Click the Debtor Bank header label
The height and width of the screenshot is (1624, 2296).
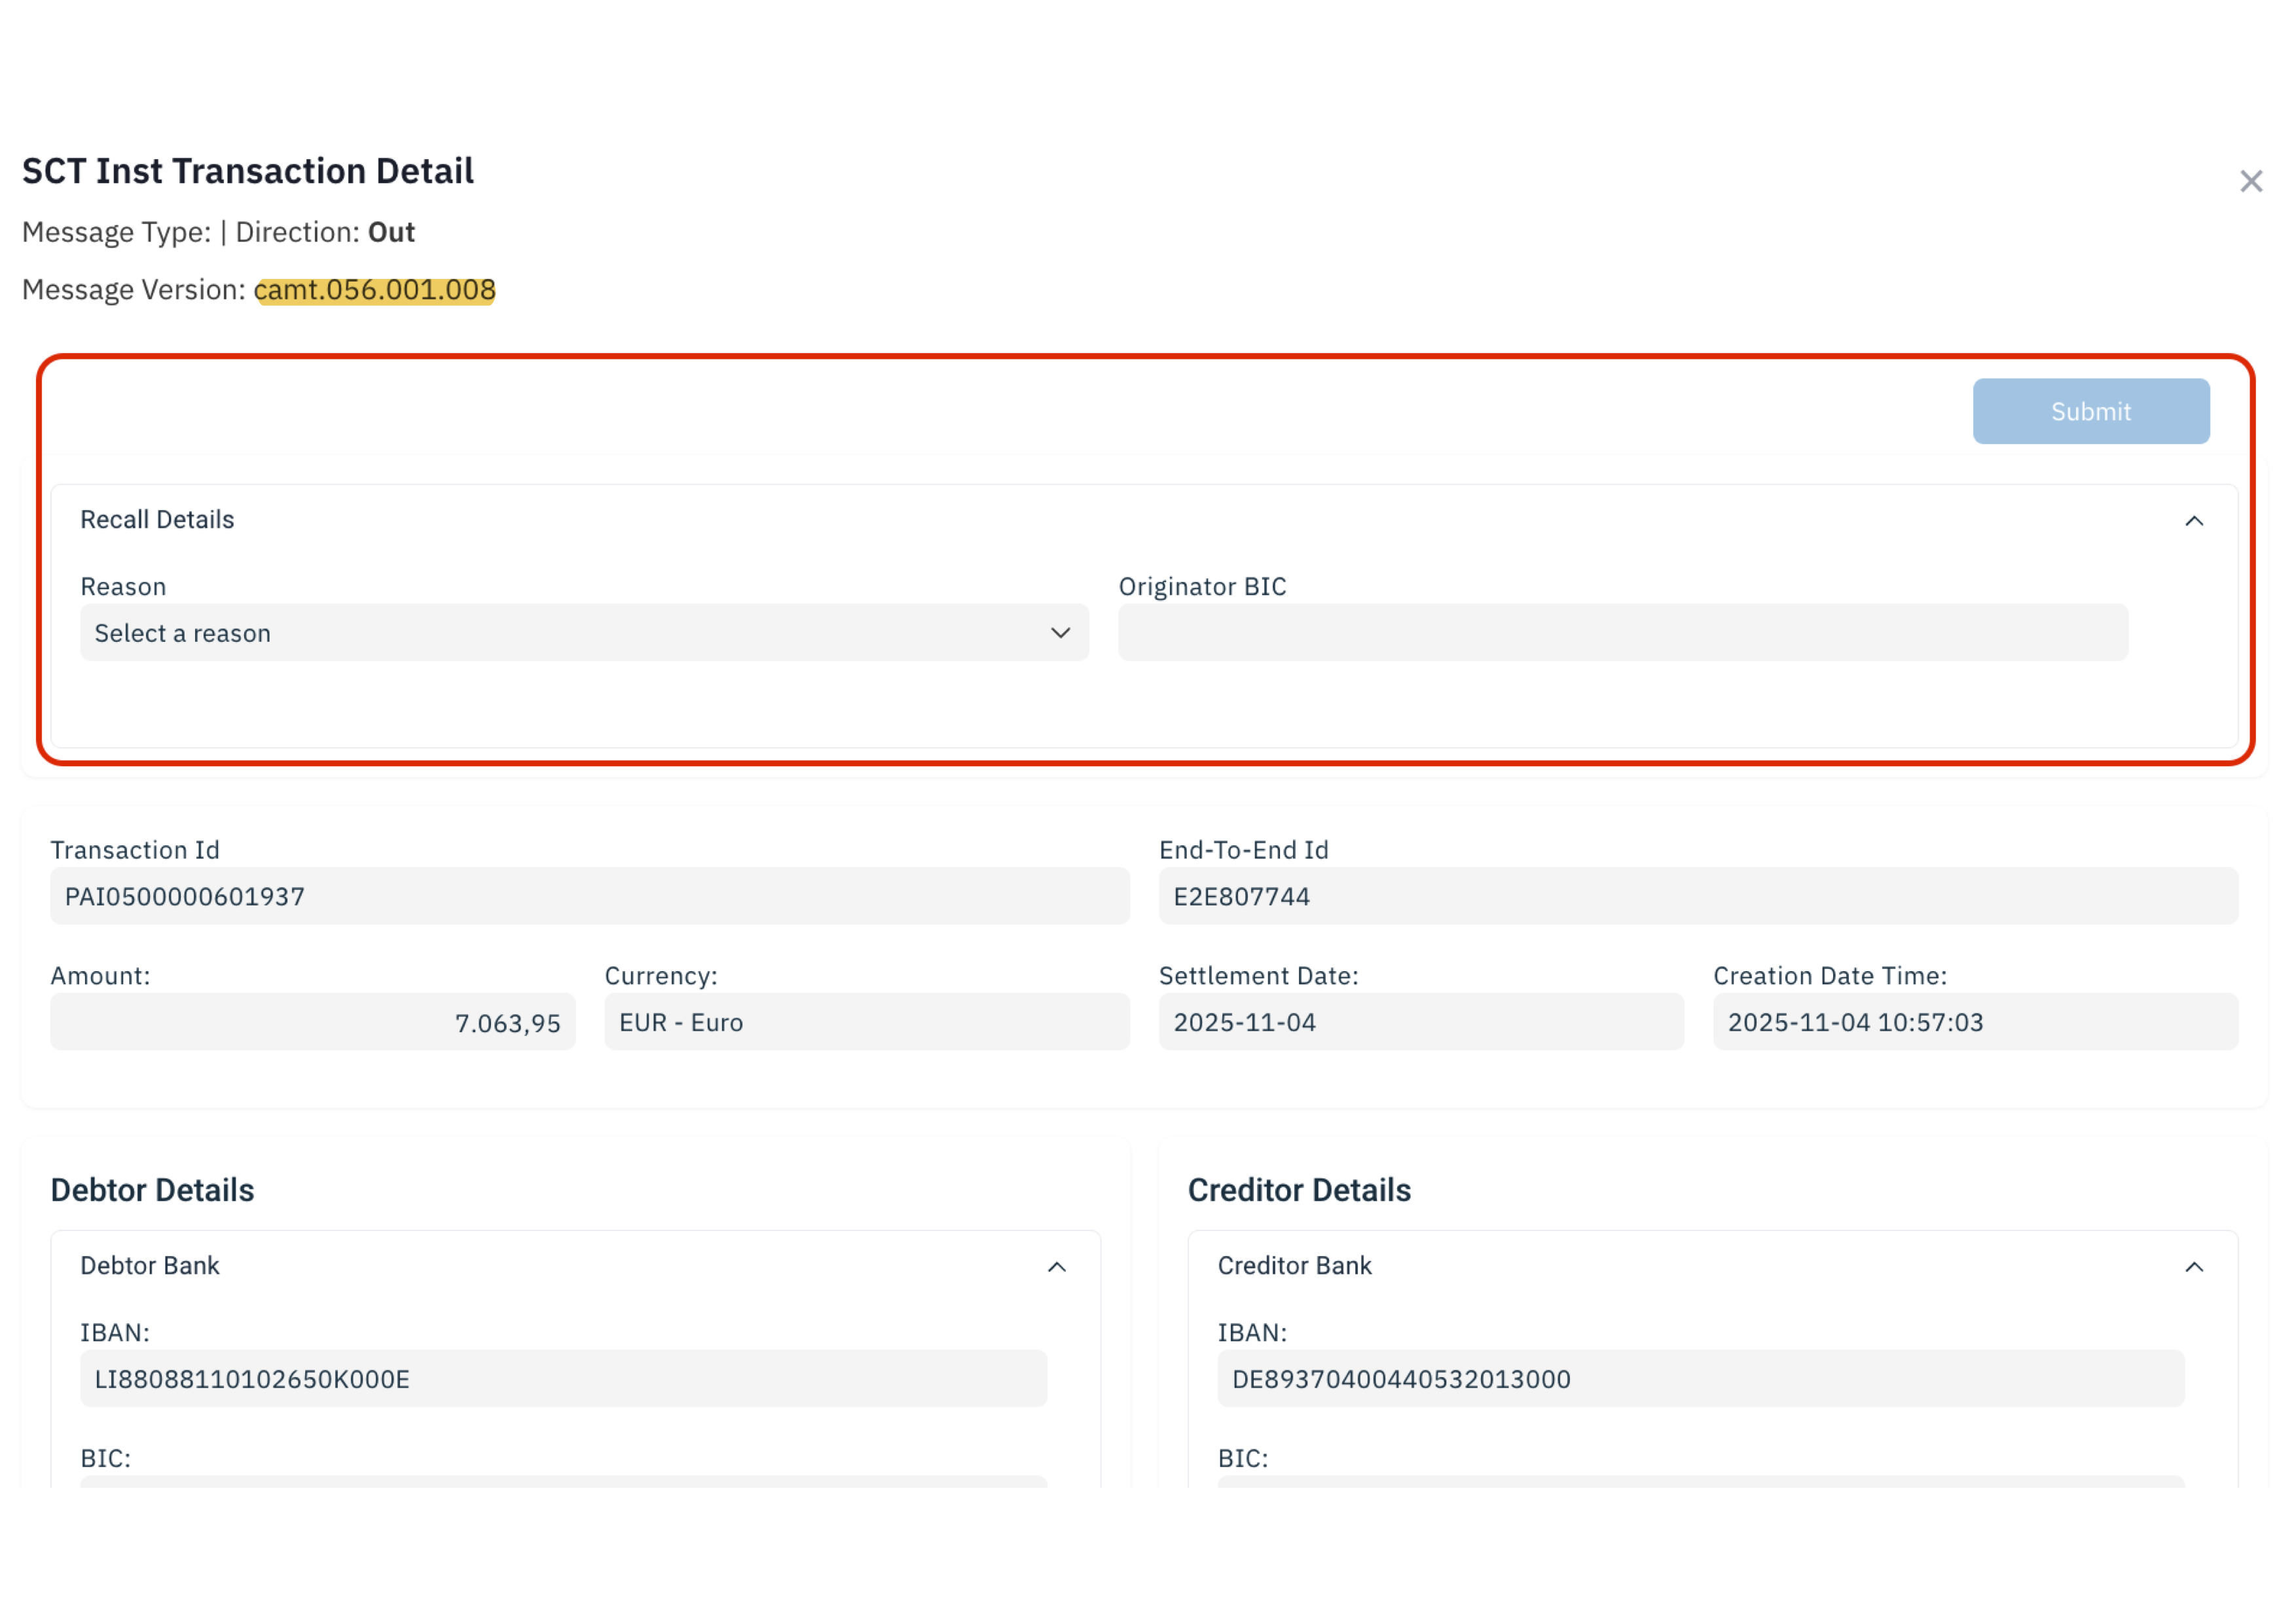coord(150,1266)
